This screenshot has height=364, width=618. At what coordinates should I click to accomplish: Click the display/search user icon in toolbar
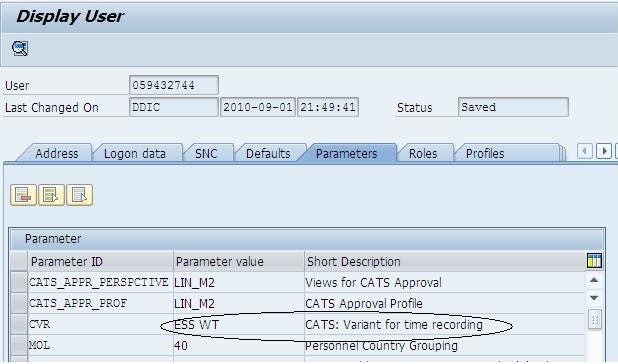[20, 48]
